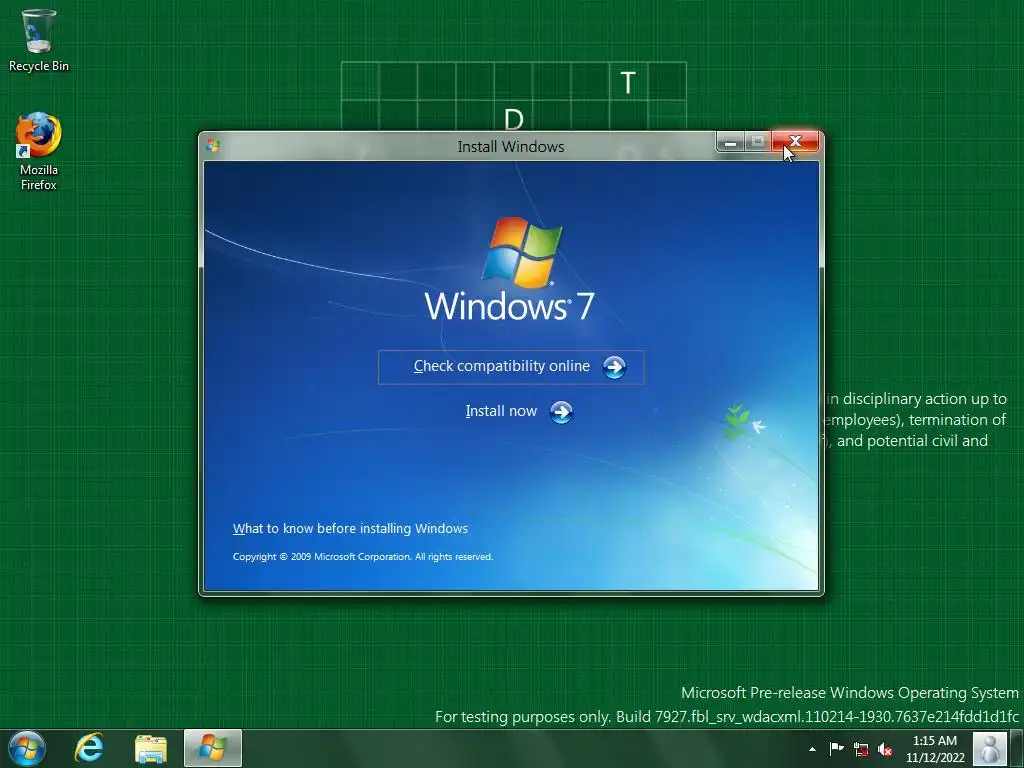Screen dimensions: 1024x768
Task: Launch Internet Explorer from the taskbar
Action: (89, 748)
